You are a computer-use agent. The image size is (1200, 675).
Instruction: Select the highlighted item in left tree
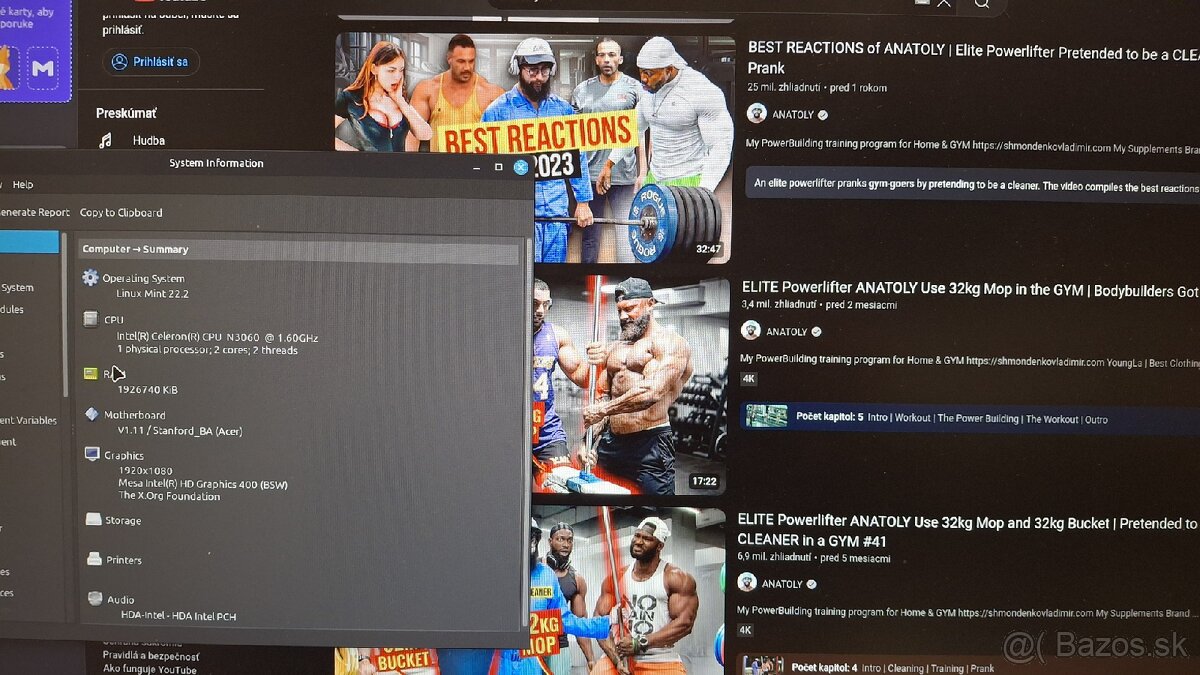pos(29,242)
